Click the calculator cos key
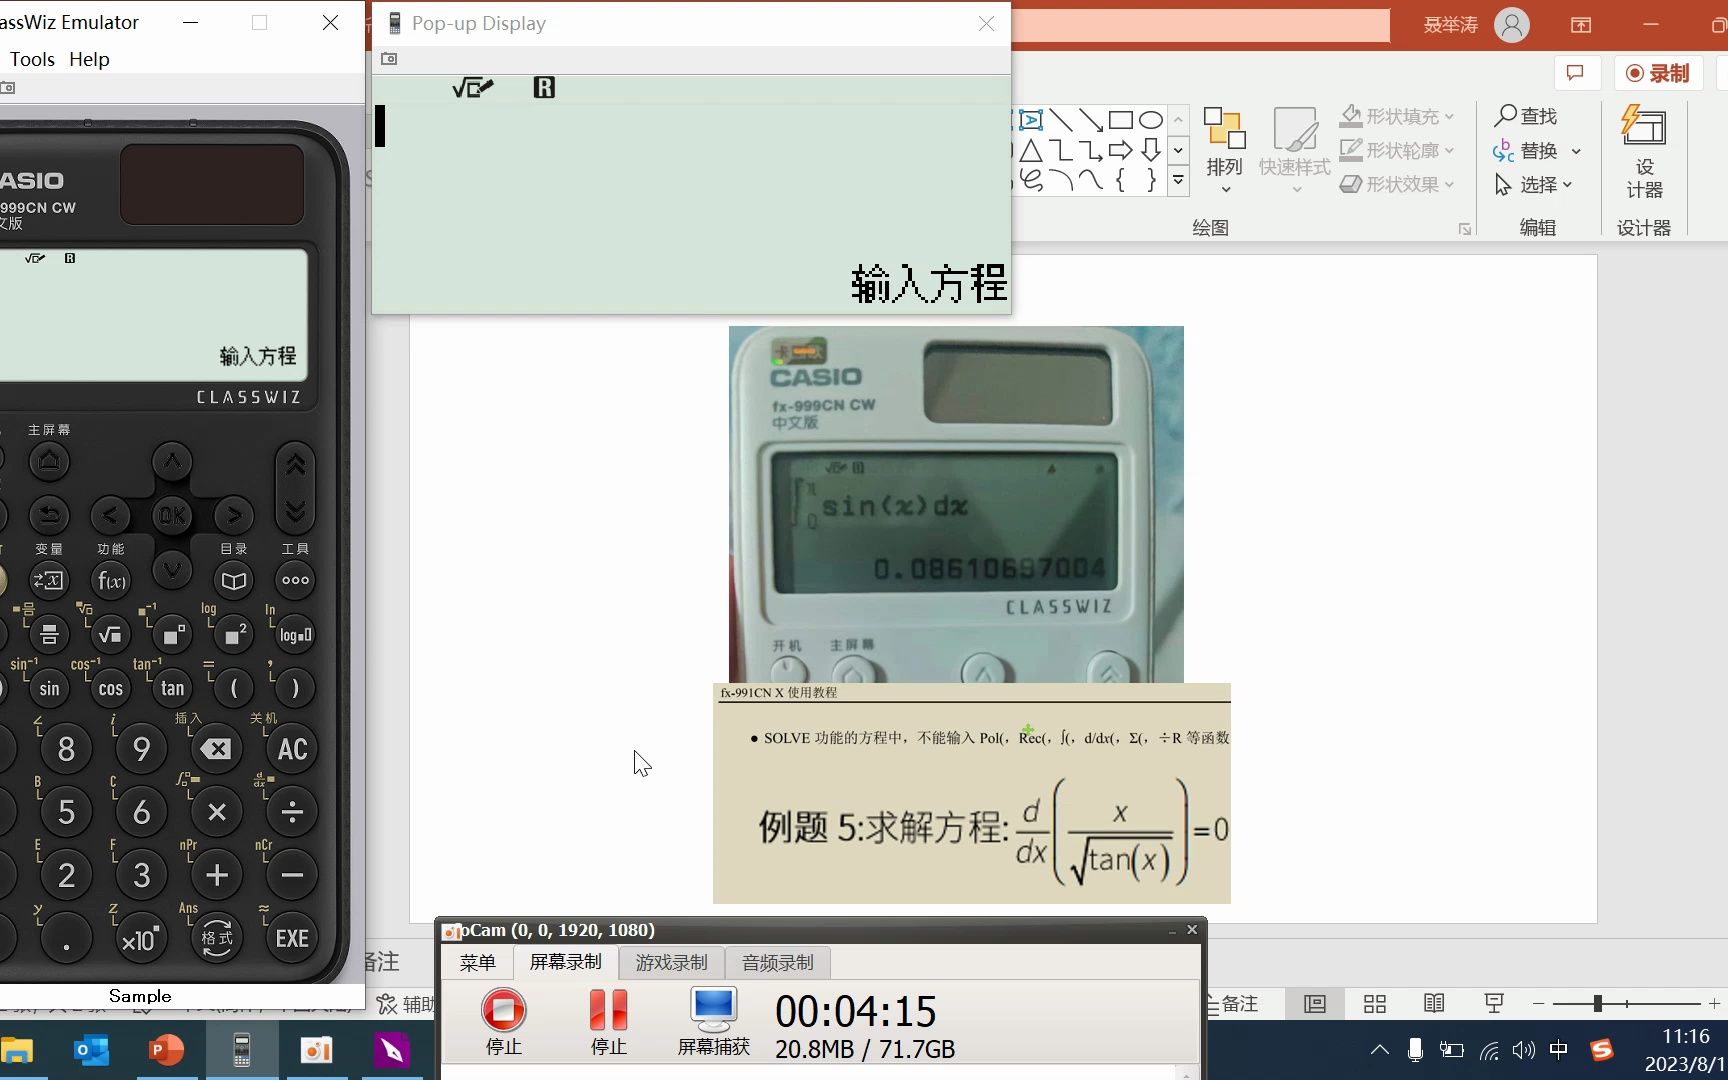 111,688
